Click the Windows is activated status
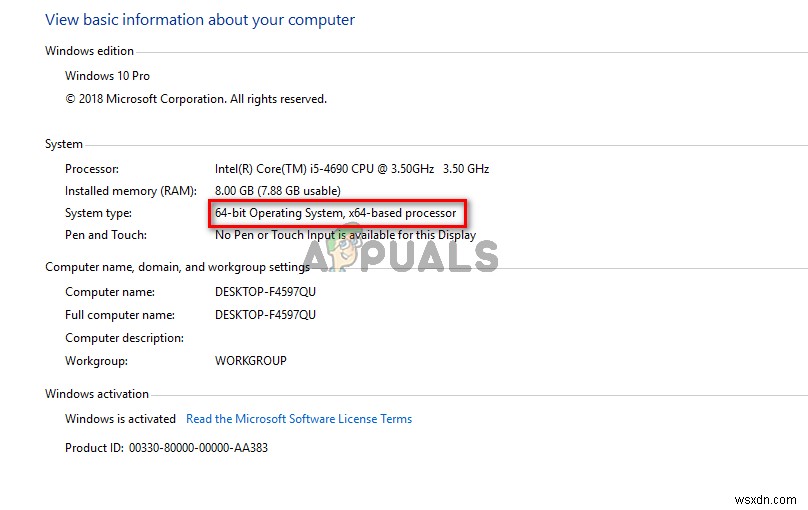Screen dimensions: 808x510 (x=121, y=419)
